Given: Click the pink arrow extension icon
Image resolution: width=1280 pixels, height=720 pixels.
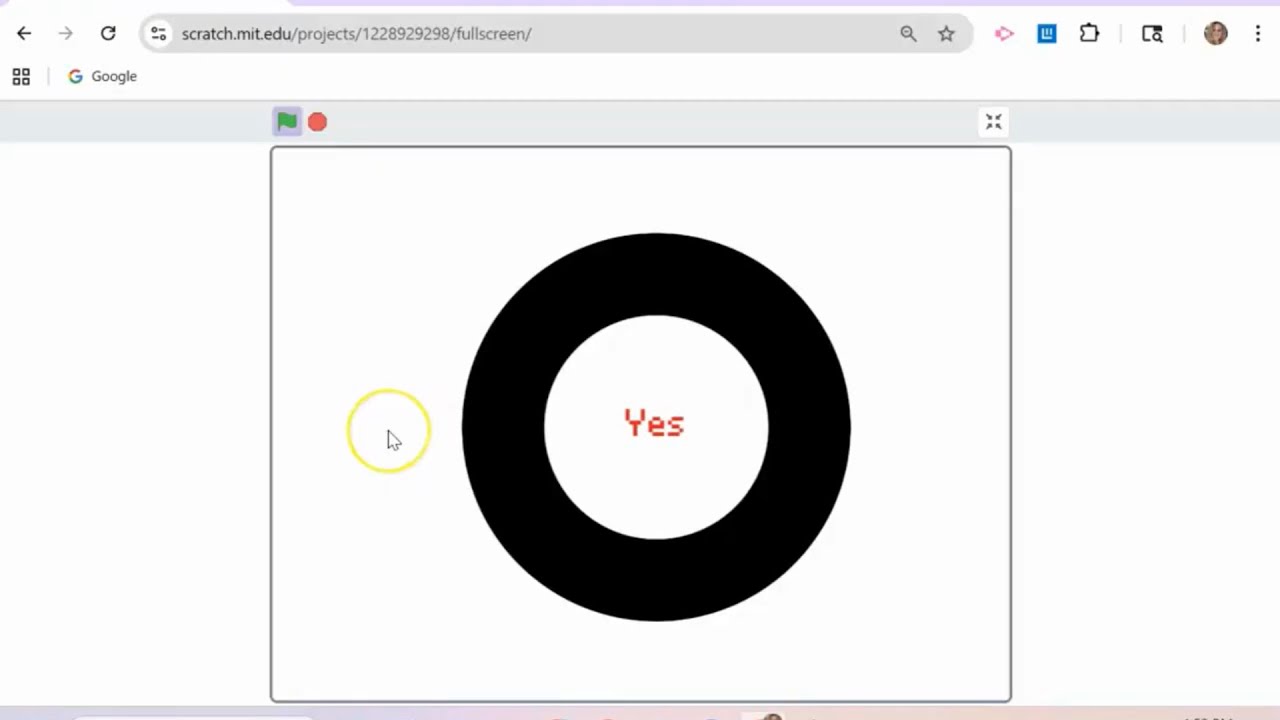Looking at the screenshot, I should [x=1004, y=34].
